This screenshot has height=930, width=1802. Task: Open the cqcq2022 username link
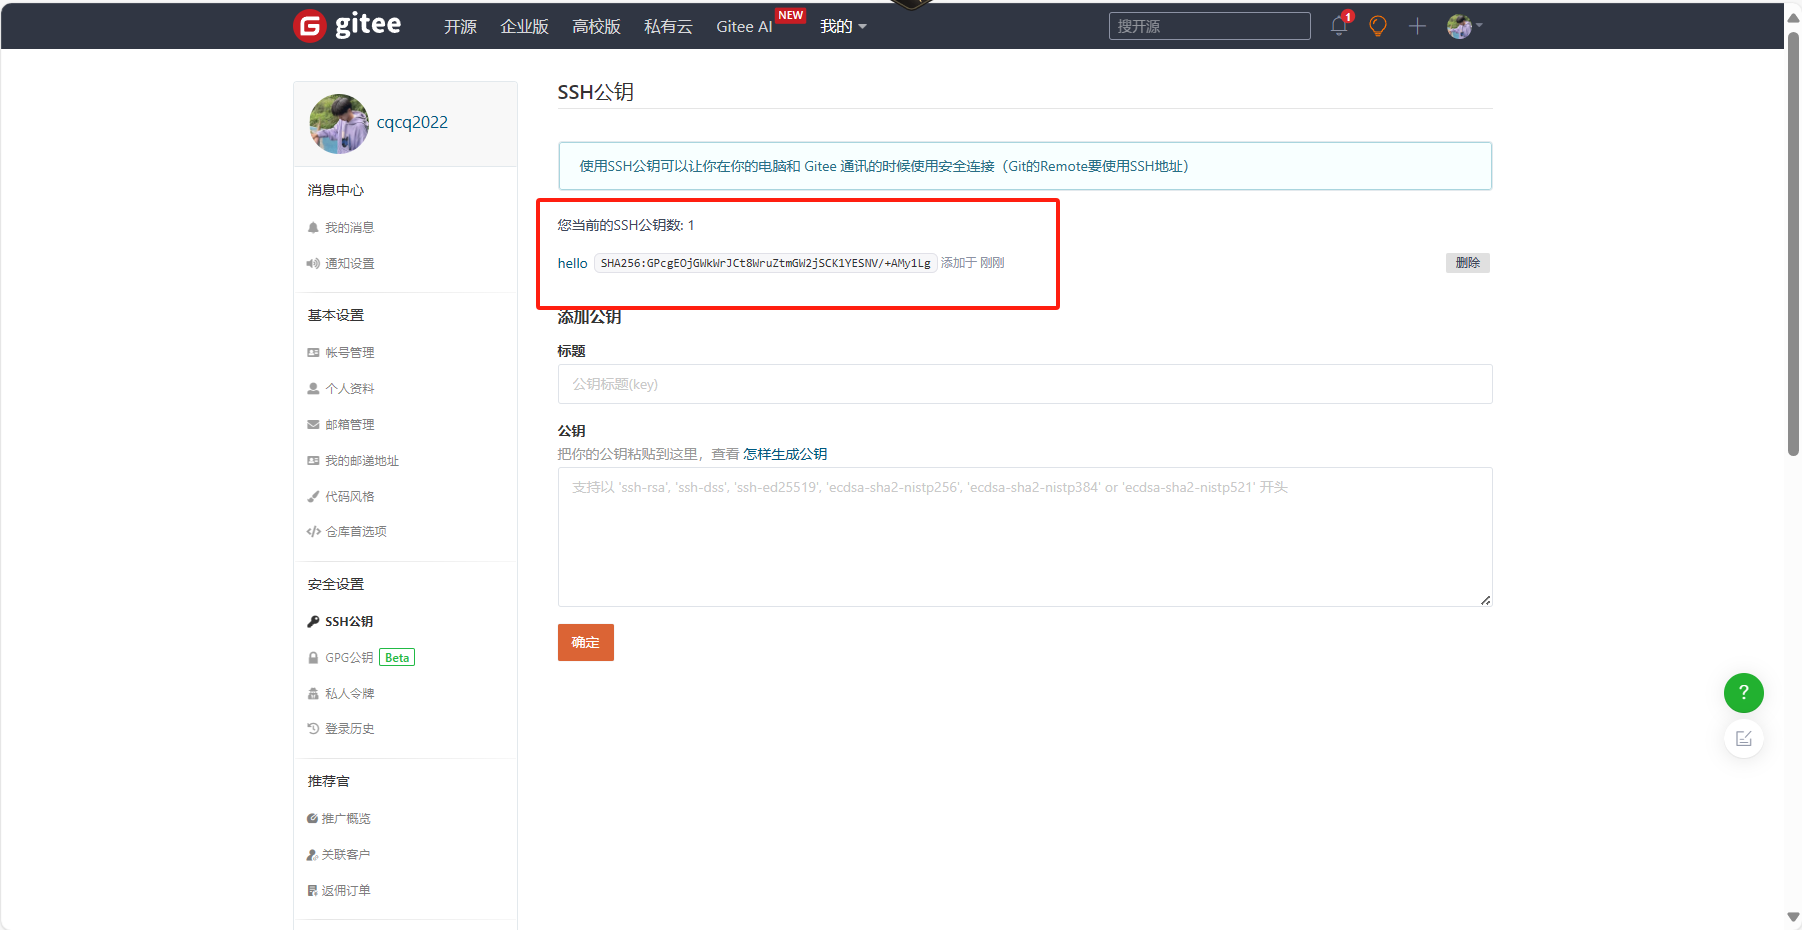(412, 123)
